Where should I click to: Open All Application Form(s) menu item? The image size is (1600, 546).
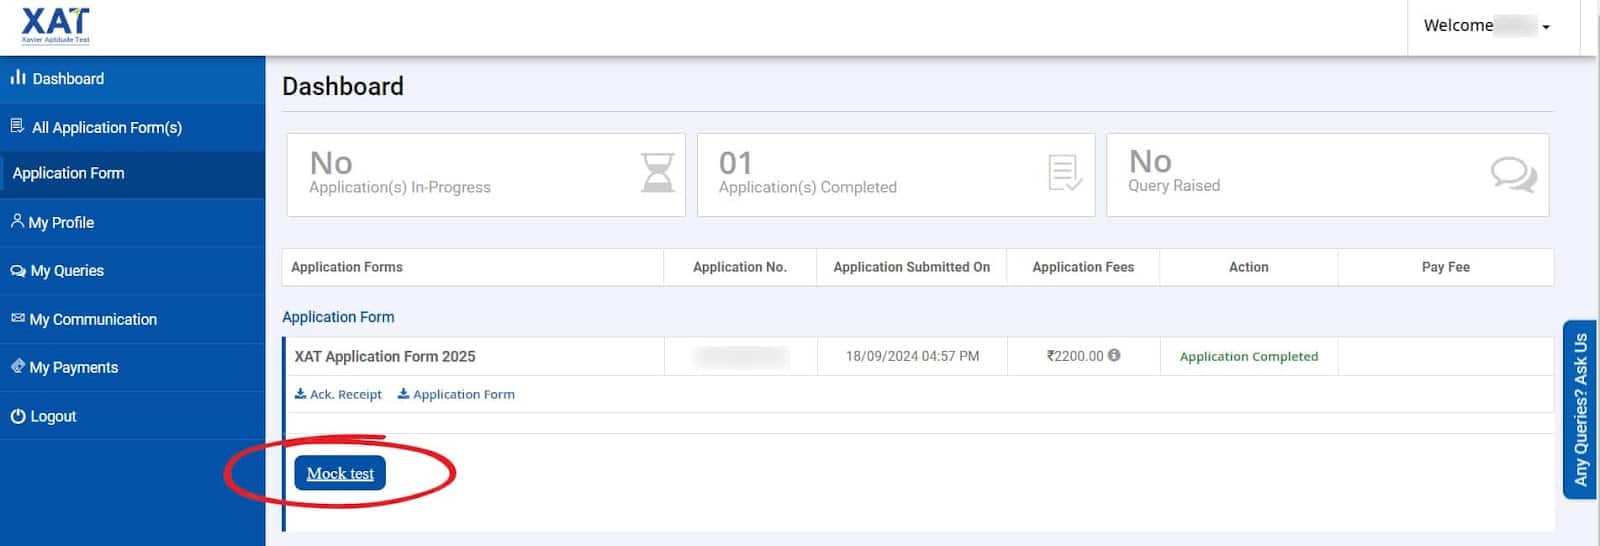coord(132,127)
